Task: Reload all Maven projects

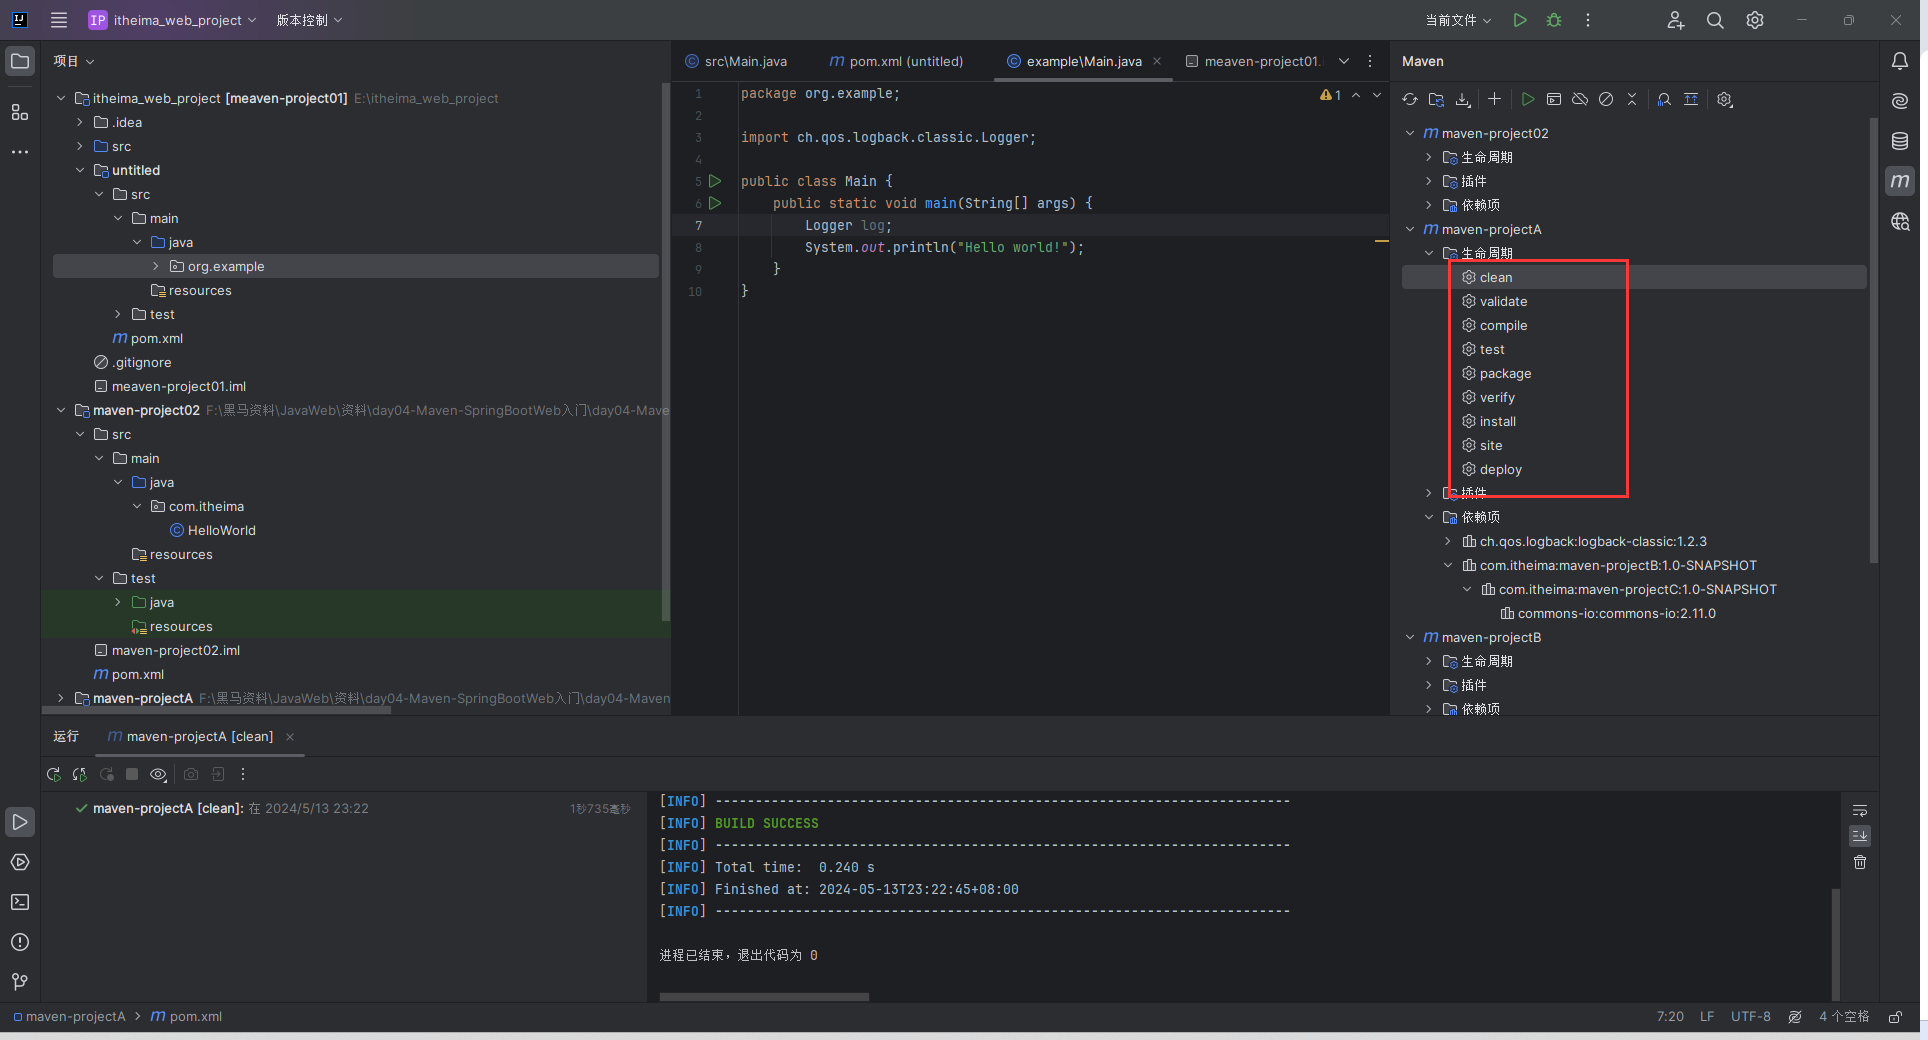Action: (1410, 99)
